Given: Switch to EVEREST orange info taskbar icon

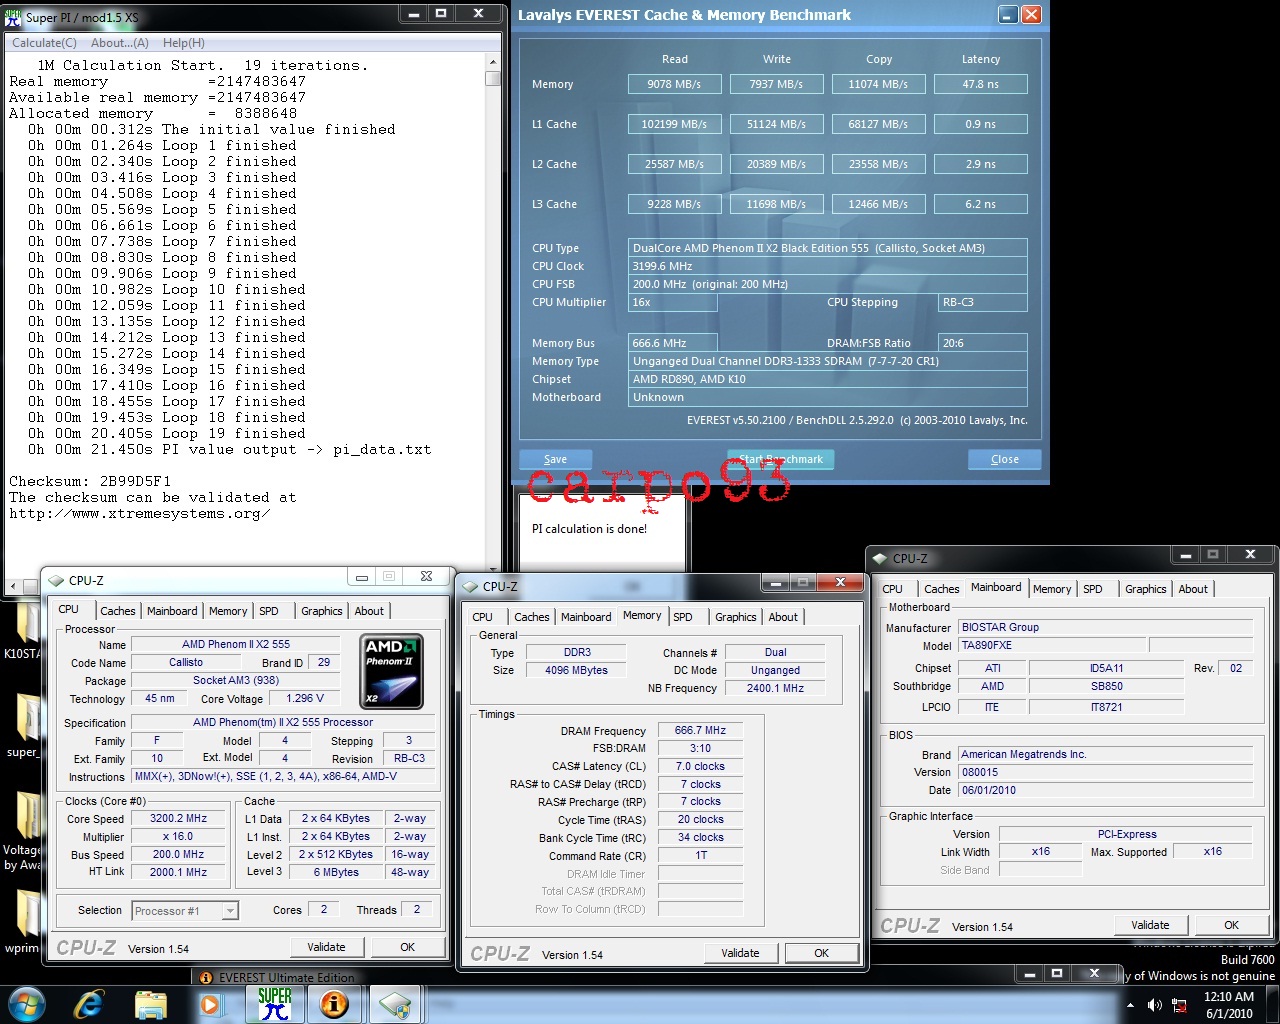Looking at the screenshot, I should [x=334, y=1004].
